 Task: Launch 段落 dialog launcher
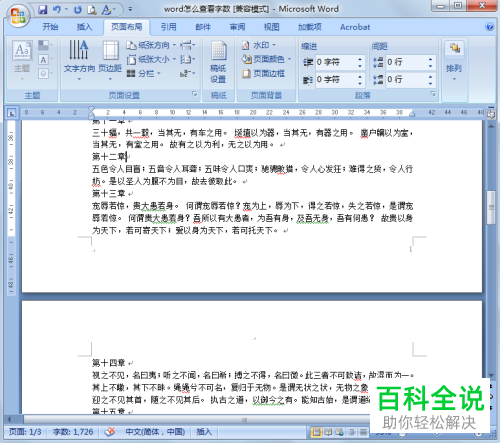tap(433, 94)
